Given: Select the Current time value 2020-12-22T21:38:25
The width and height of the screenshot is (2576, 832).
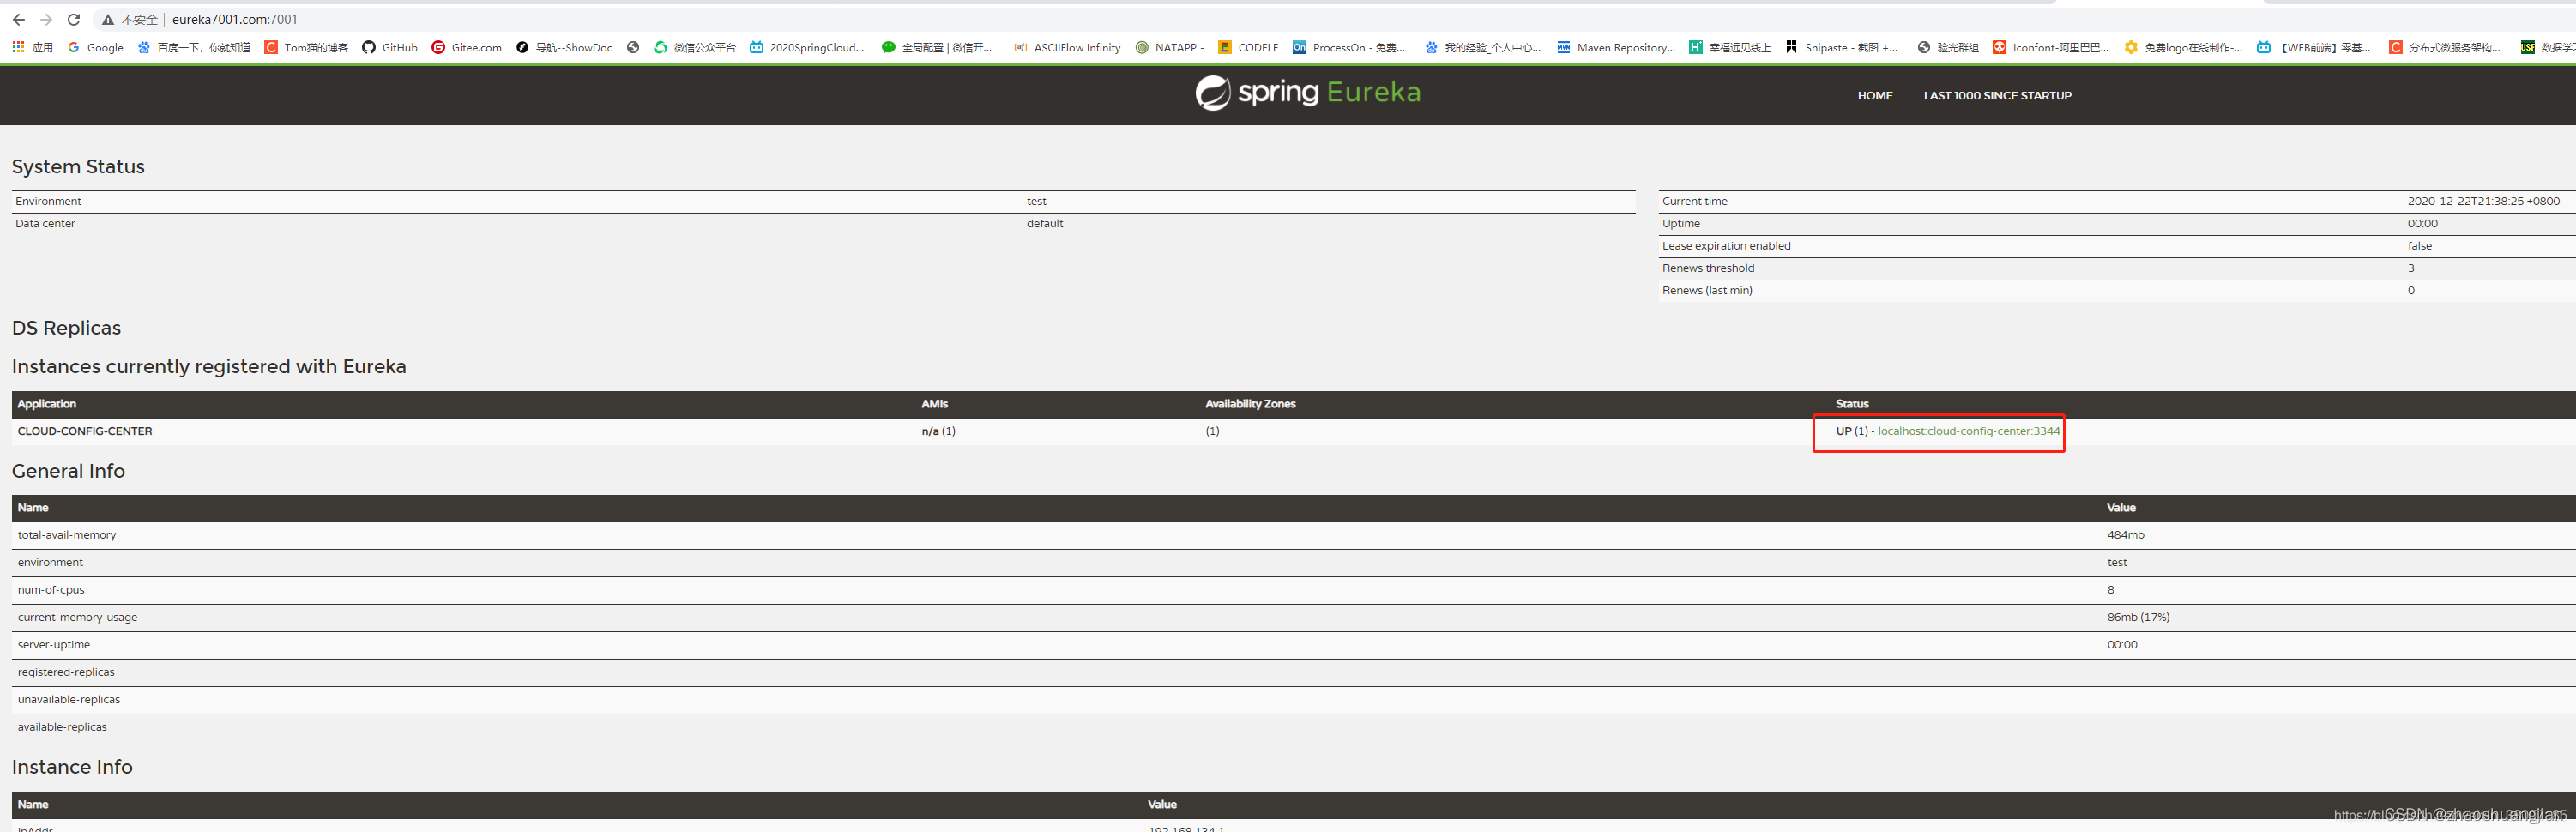Looking at the screenshot, I should coord(2483,201).
